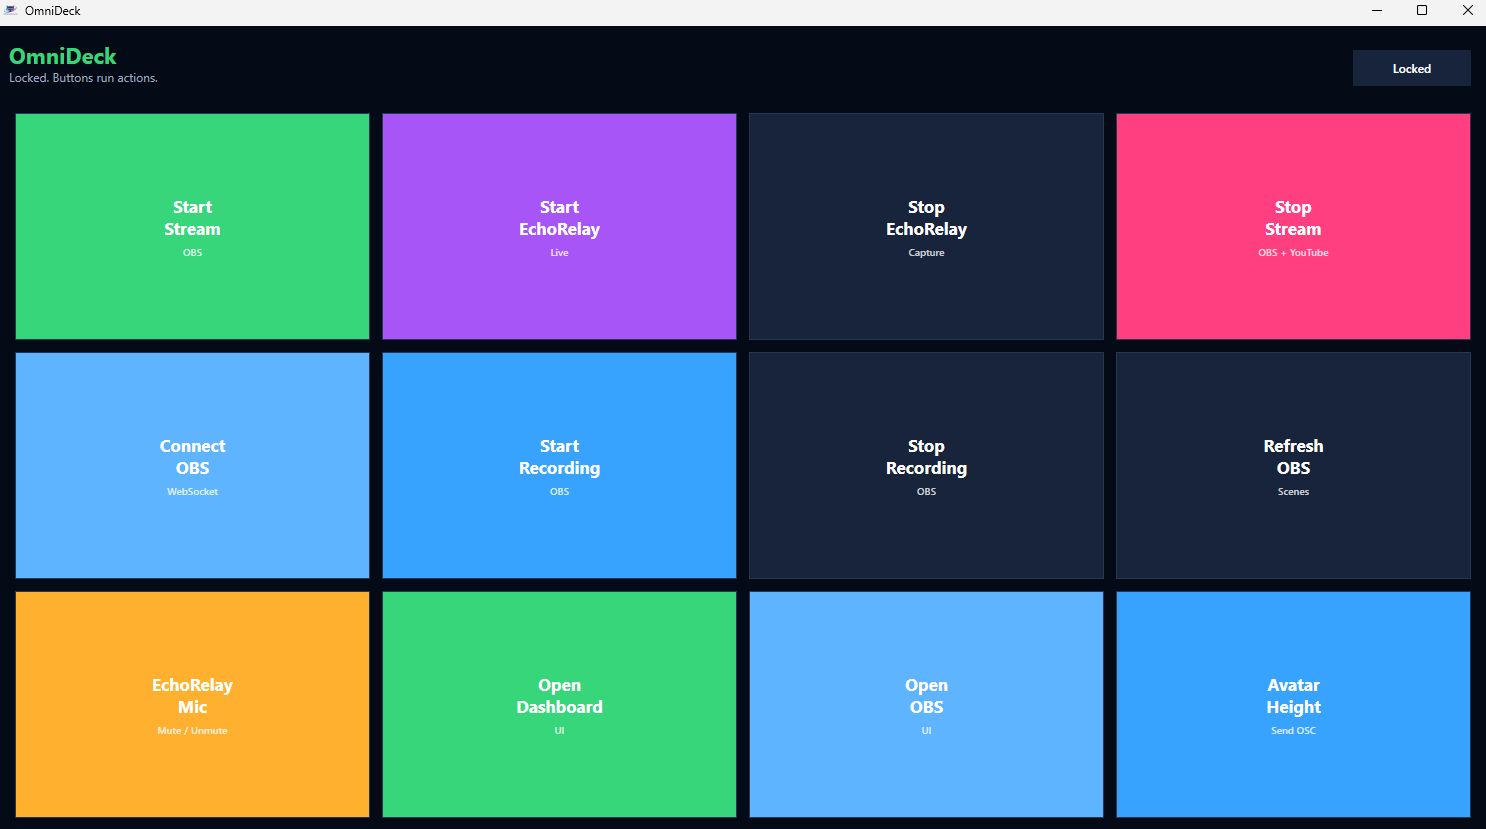Click the green OmniDeck heading
This screenshot has width=1486, height=829.
[63, 56]
